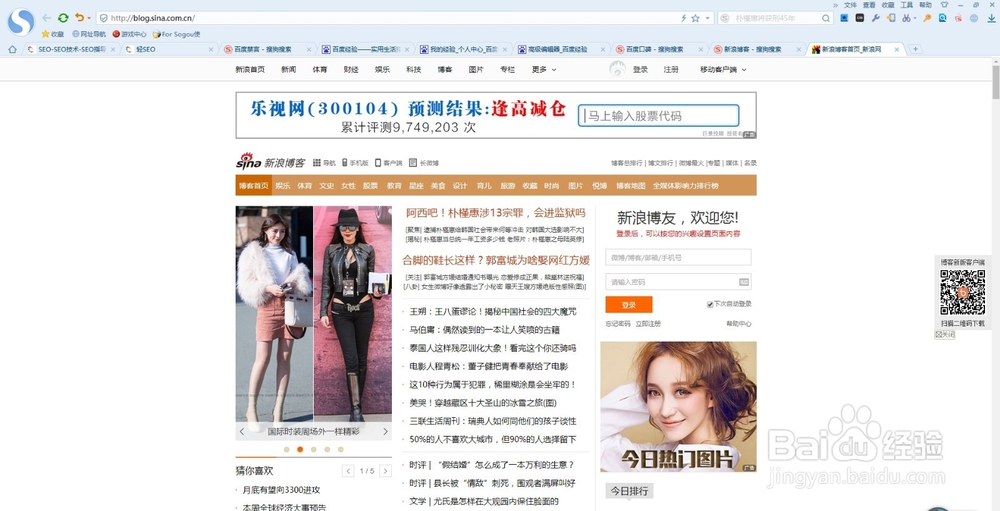Open the scissors tool dropdown arrow
This screenshot has width=1000, height=511.
tap(915, 19)
